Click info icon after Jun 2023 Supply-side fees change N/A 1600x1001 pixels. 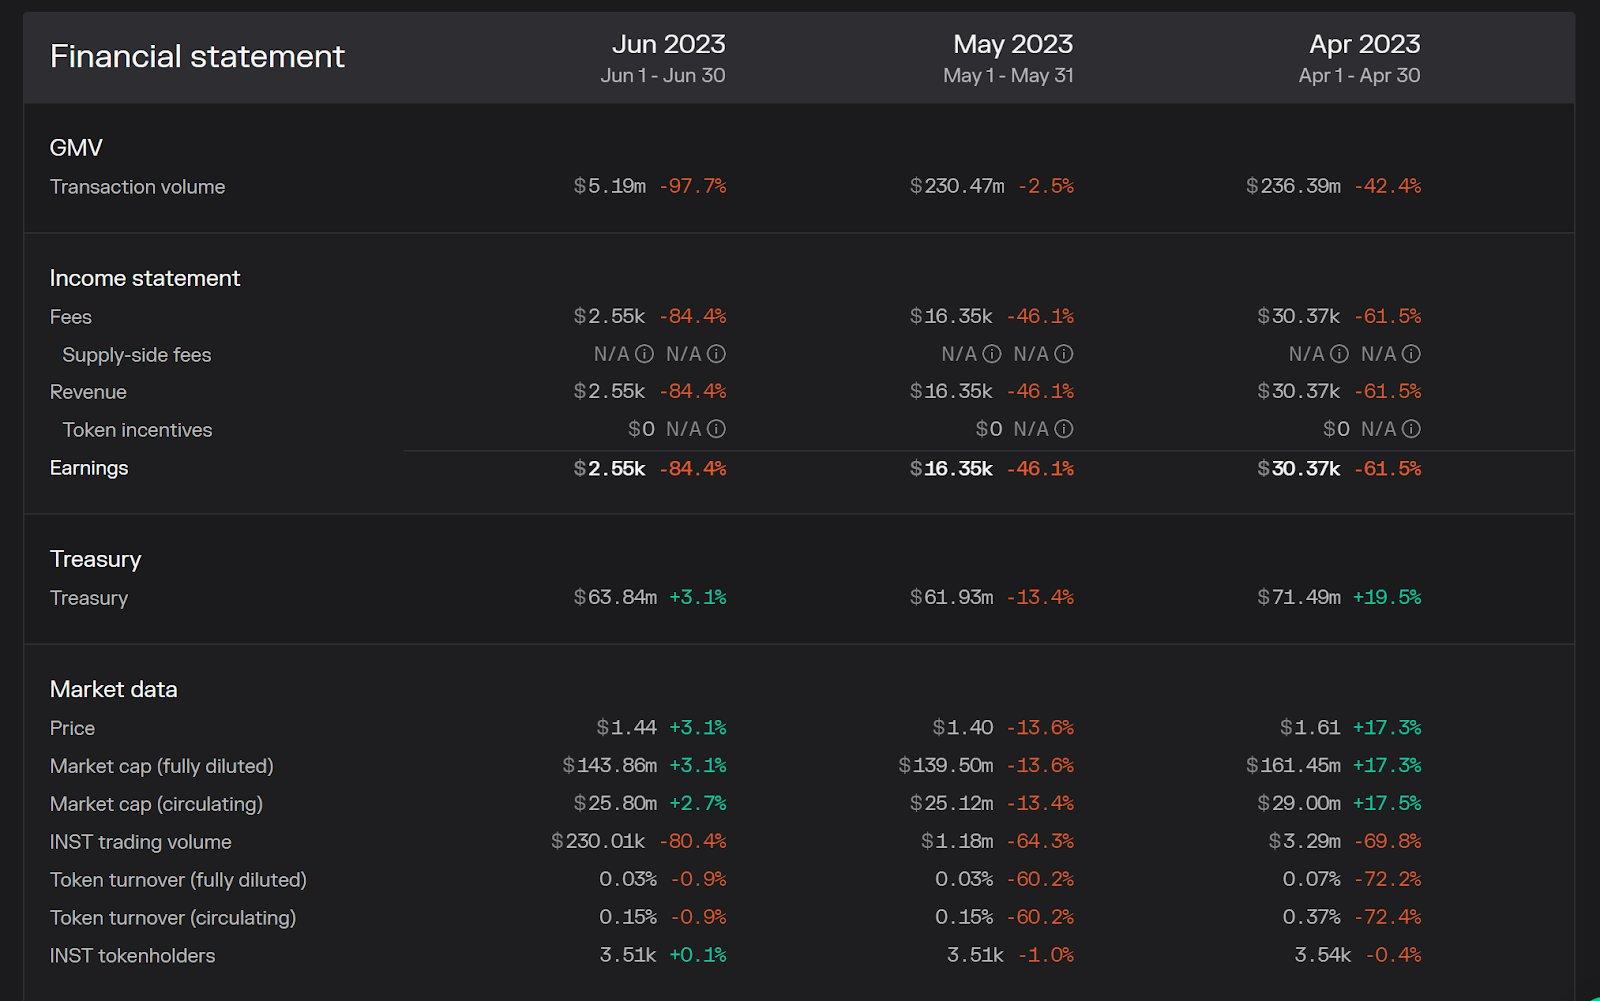(x=716, y=354)
